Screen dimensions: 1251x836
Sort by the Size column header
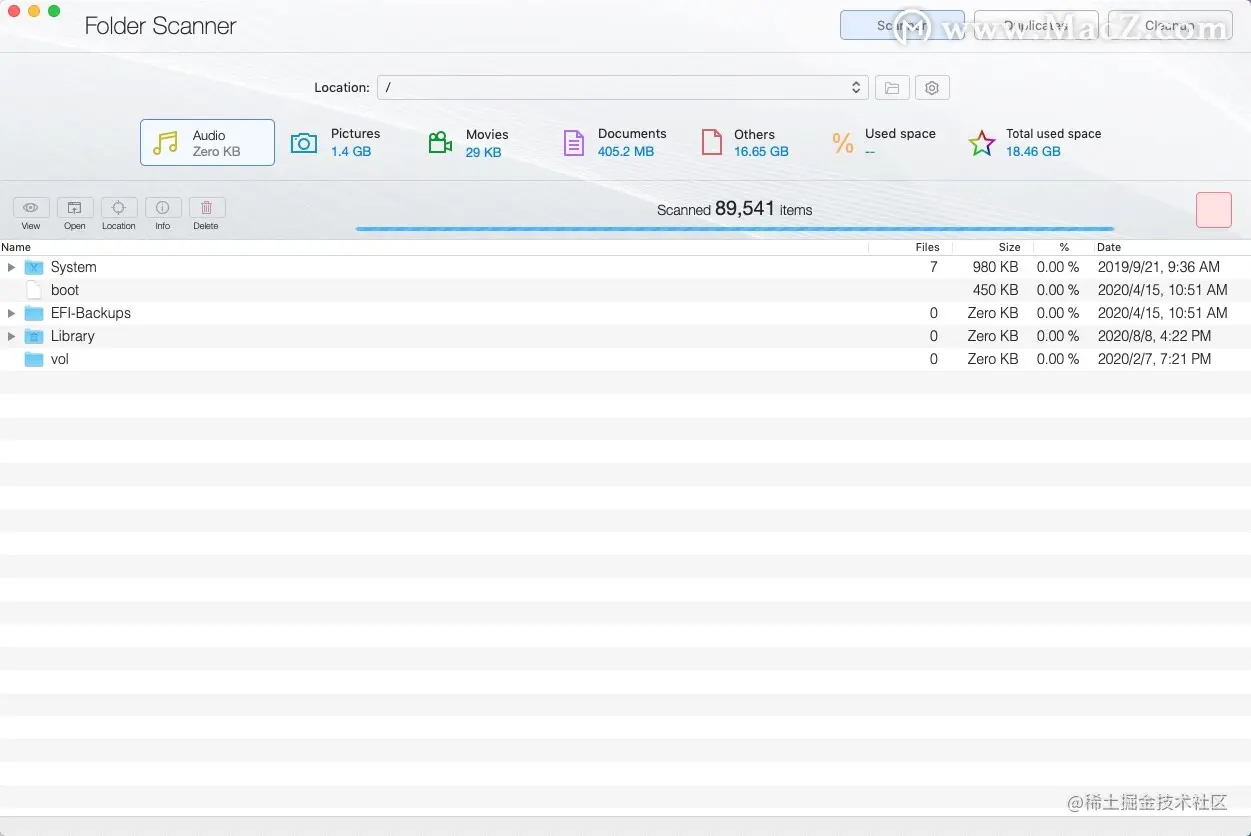[1009, 247]
